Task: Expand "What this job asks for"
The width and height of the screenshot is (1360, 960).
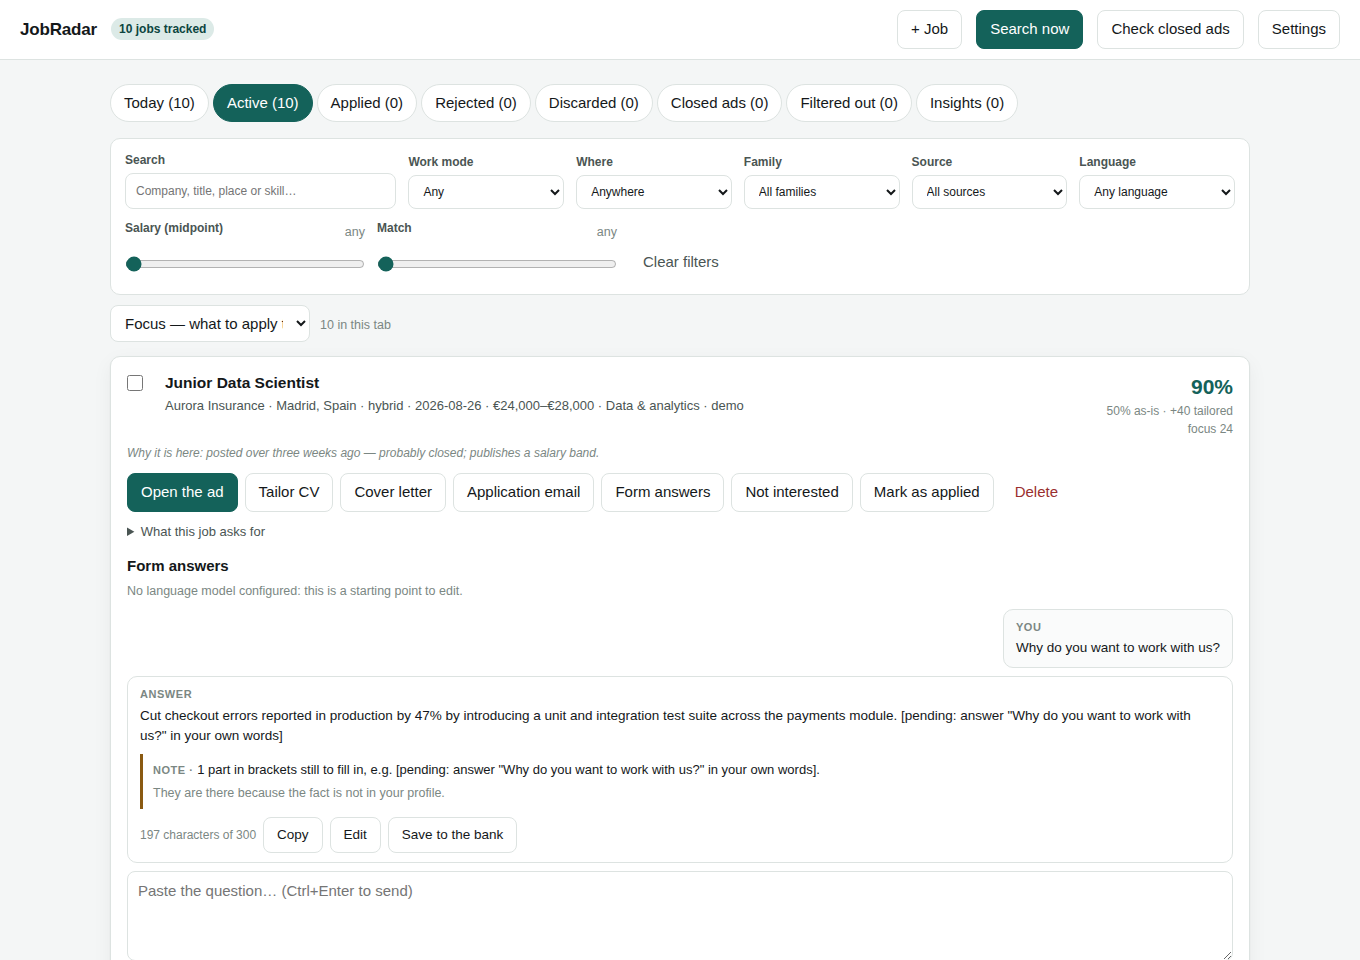Action: (x=196, y=532)
